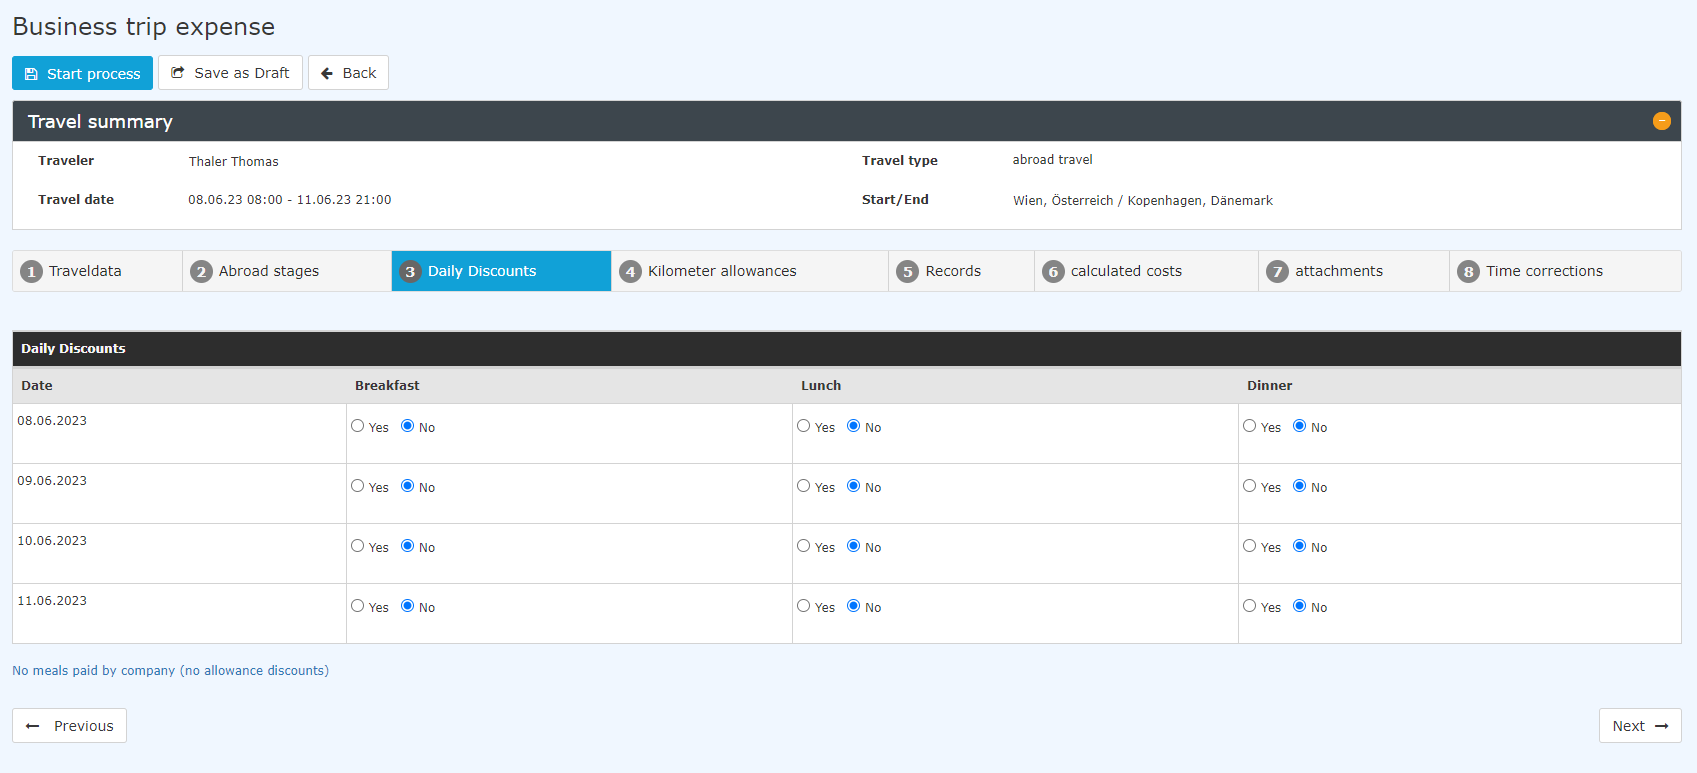This screenshot has width=1697, height=773.
Task: Set Breakfast to Yes for 11.06.2023
Action: point(358,606)
